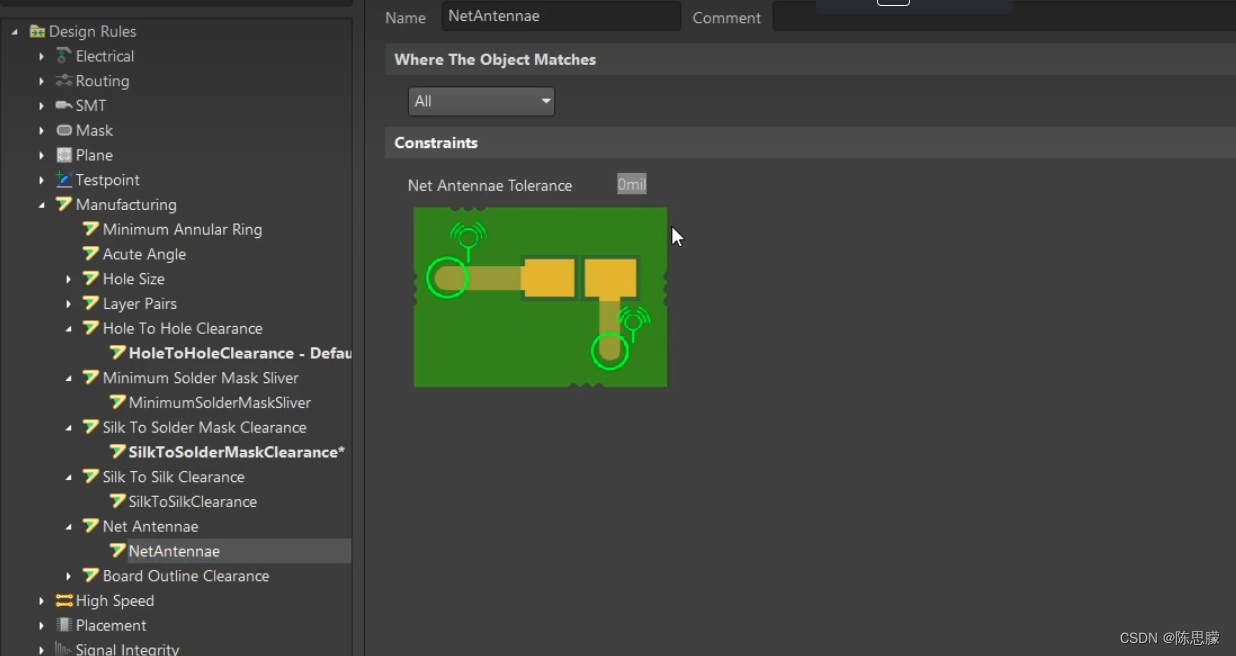Collapse the Net Antennae rule group
This screenshot has height=656, width=1236.
point(69,526)
